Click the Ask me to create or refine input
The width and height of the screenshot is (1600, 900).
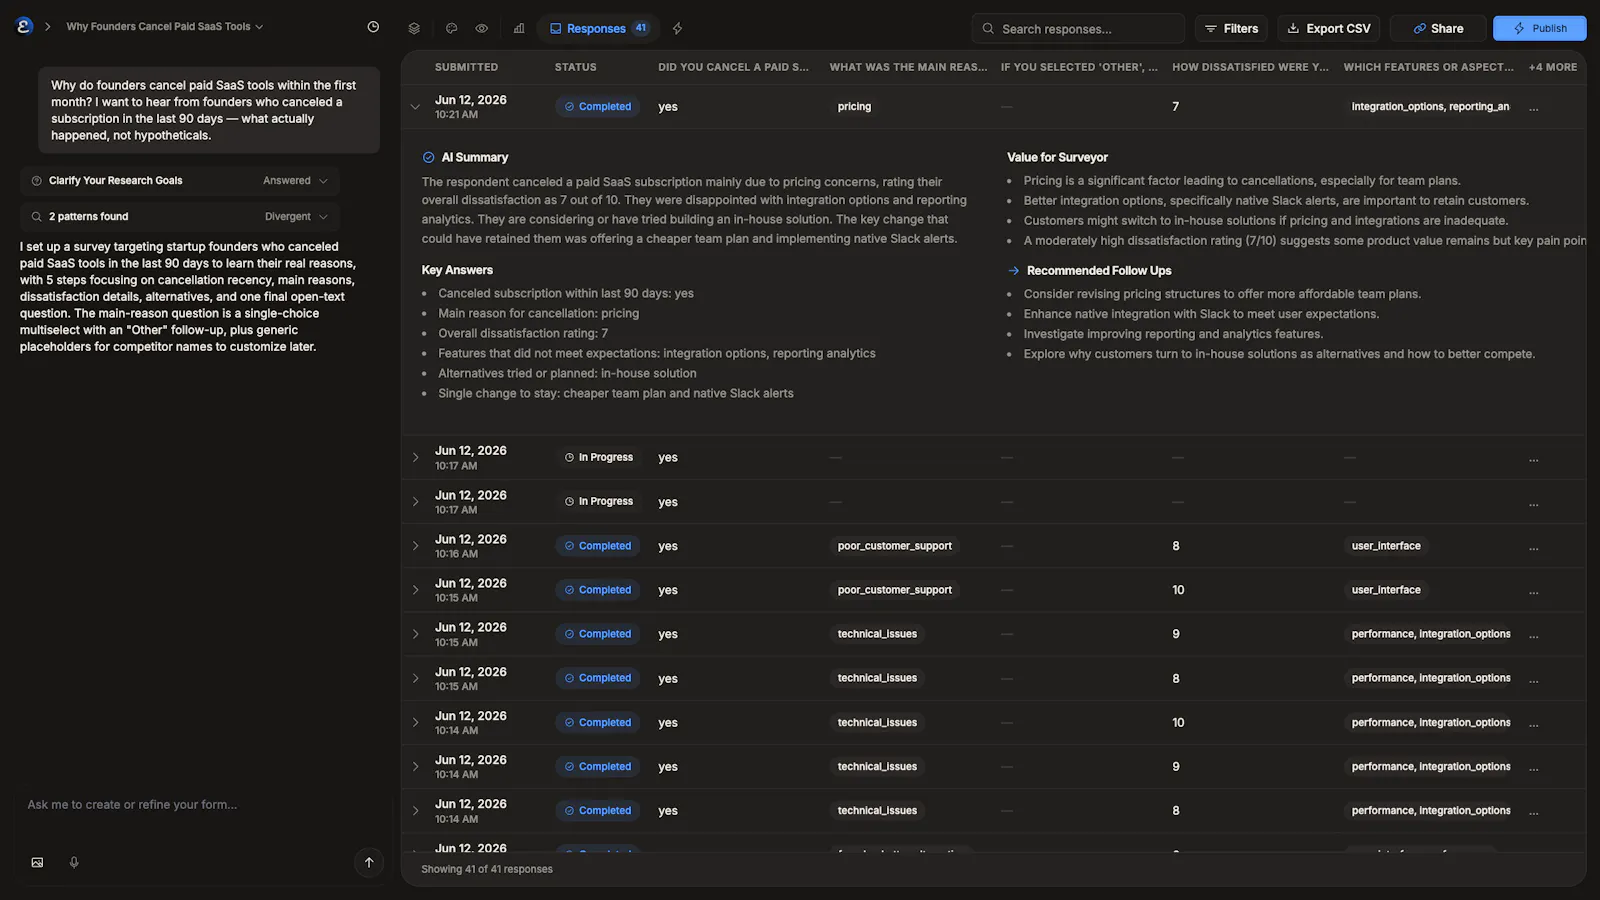(x=200, y=805)
